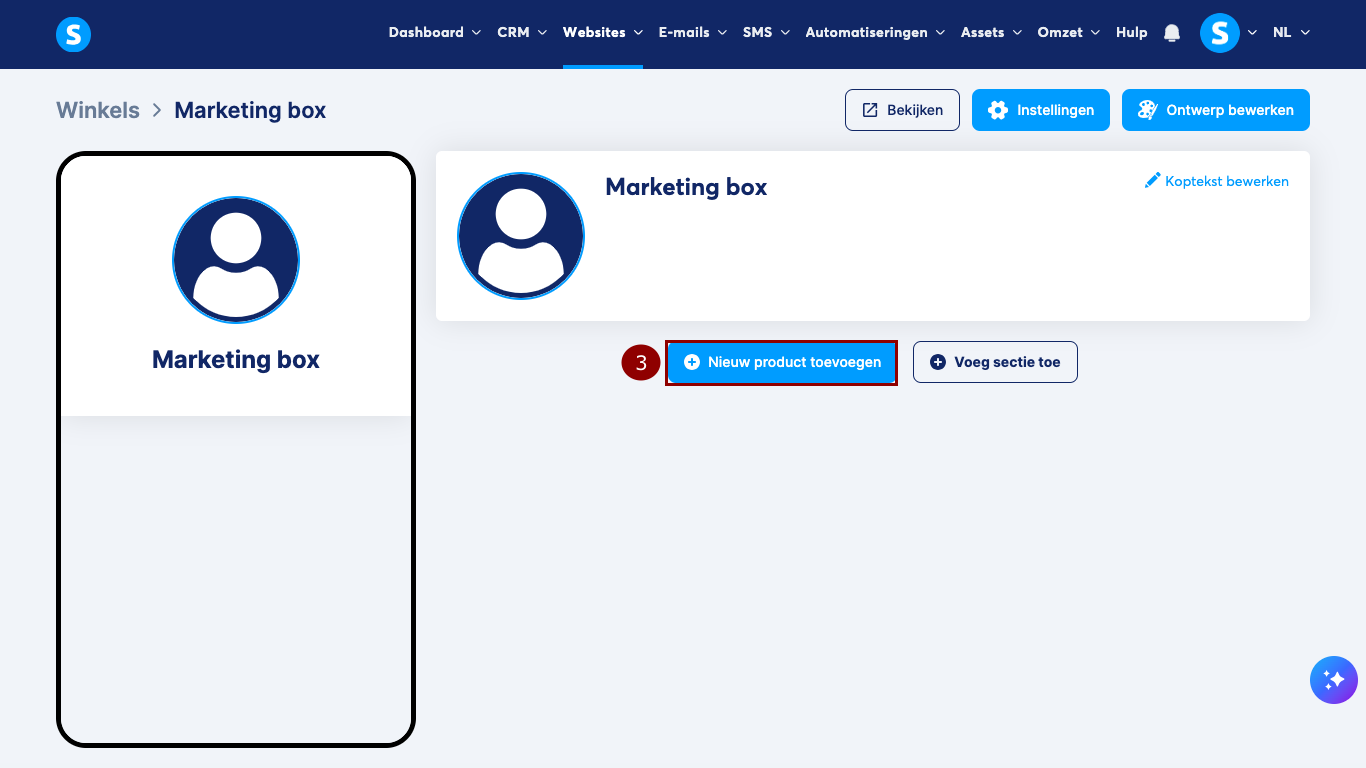Open the CRM menu
Viewport: 1366px width, 768px height.
[522, 32]
